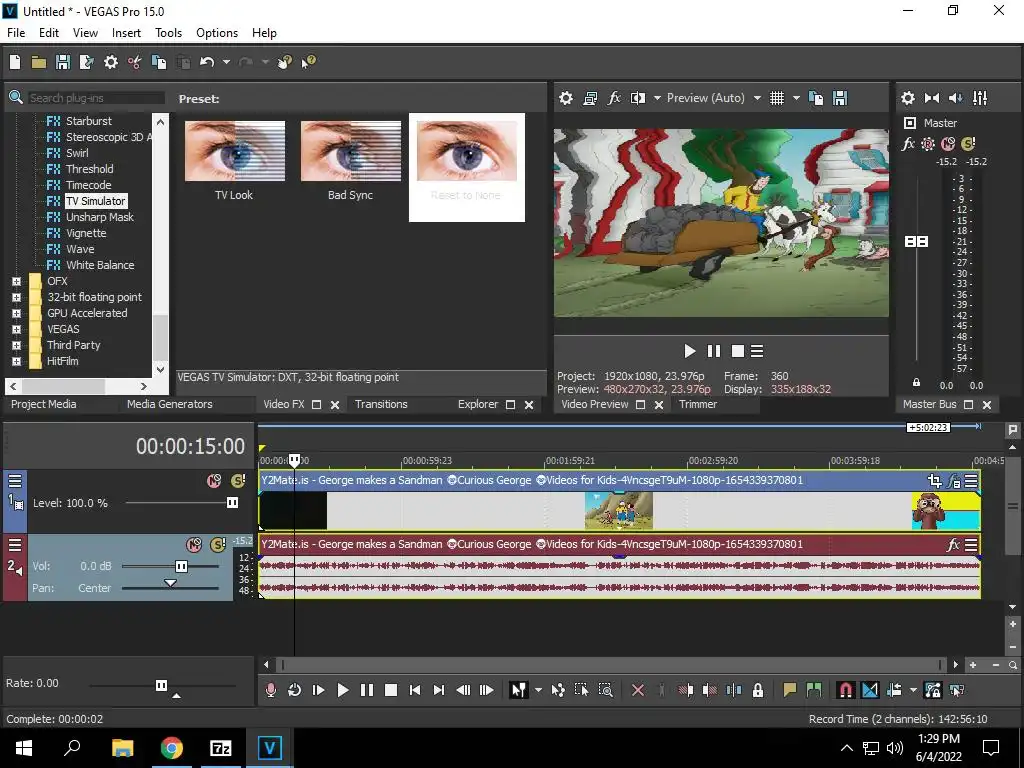Viewport: 1024px width, 768px height.
Task: Open Master FX in the master bus
Action: [908, 144]
